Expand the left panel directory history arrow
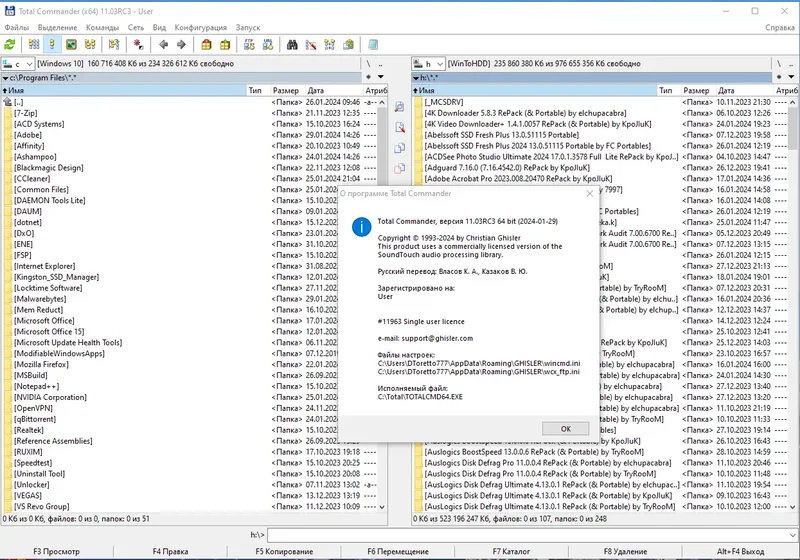 pyautogui.click(x=381, y=77)
